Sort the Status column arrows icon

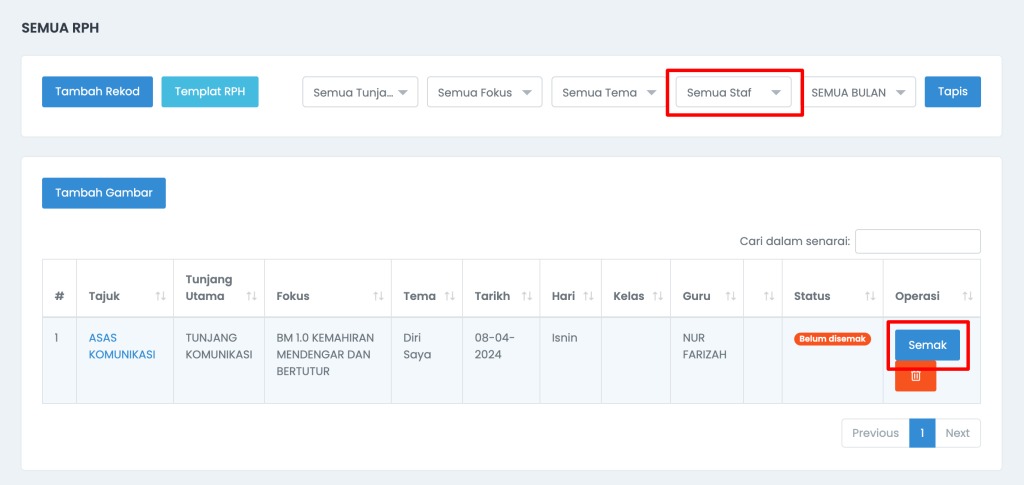click(x=870, y=296)
